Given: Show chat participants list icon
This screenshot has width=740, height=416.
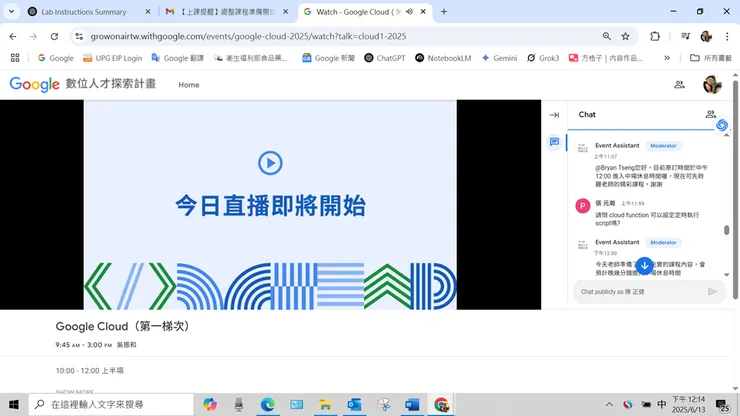Looking at the screenshot, I should coord(710,114).
